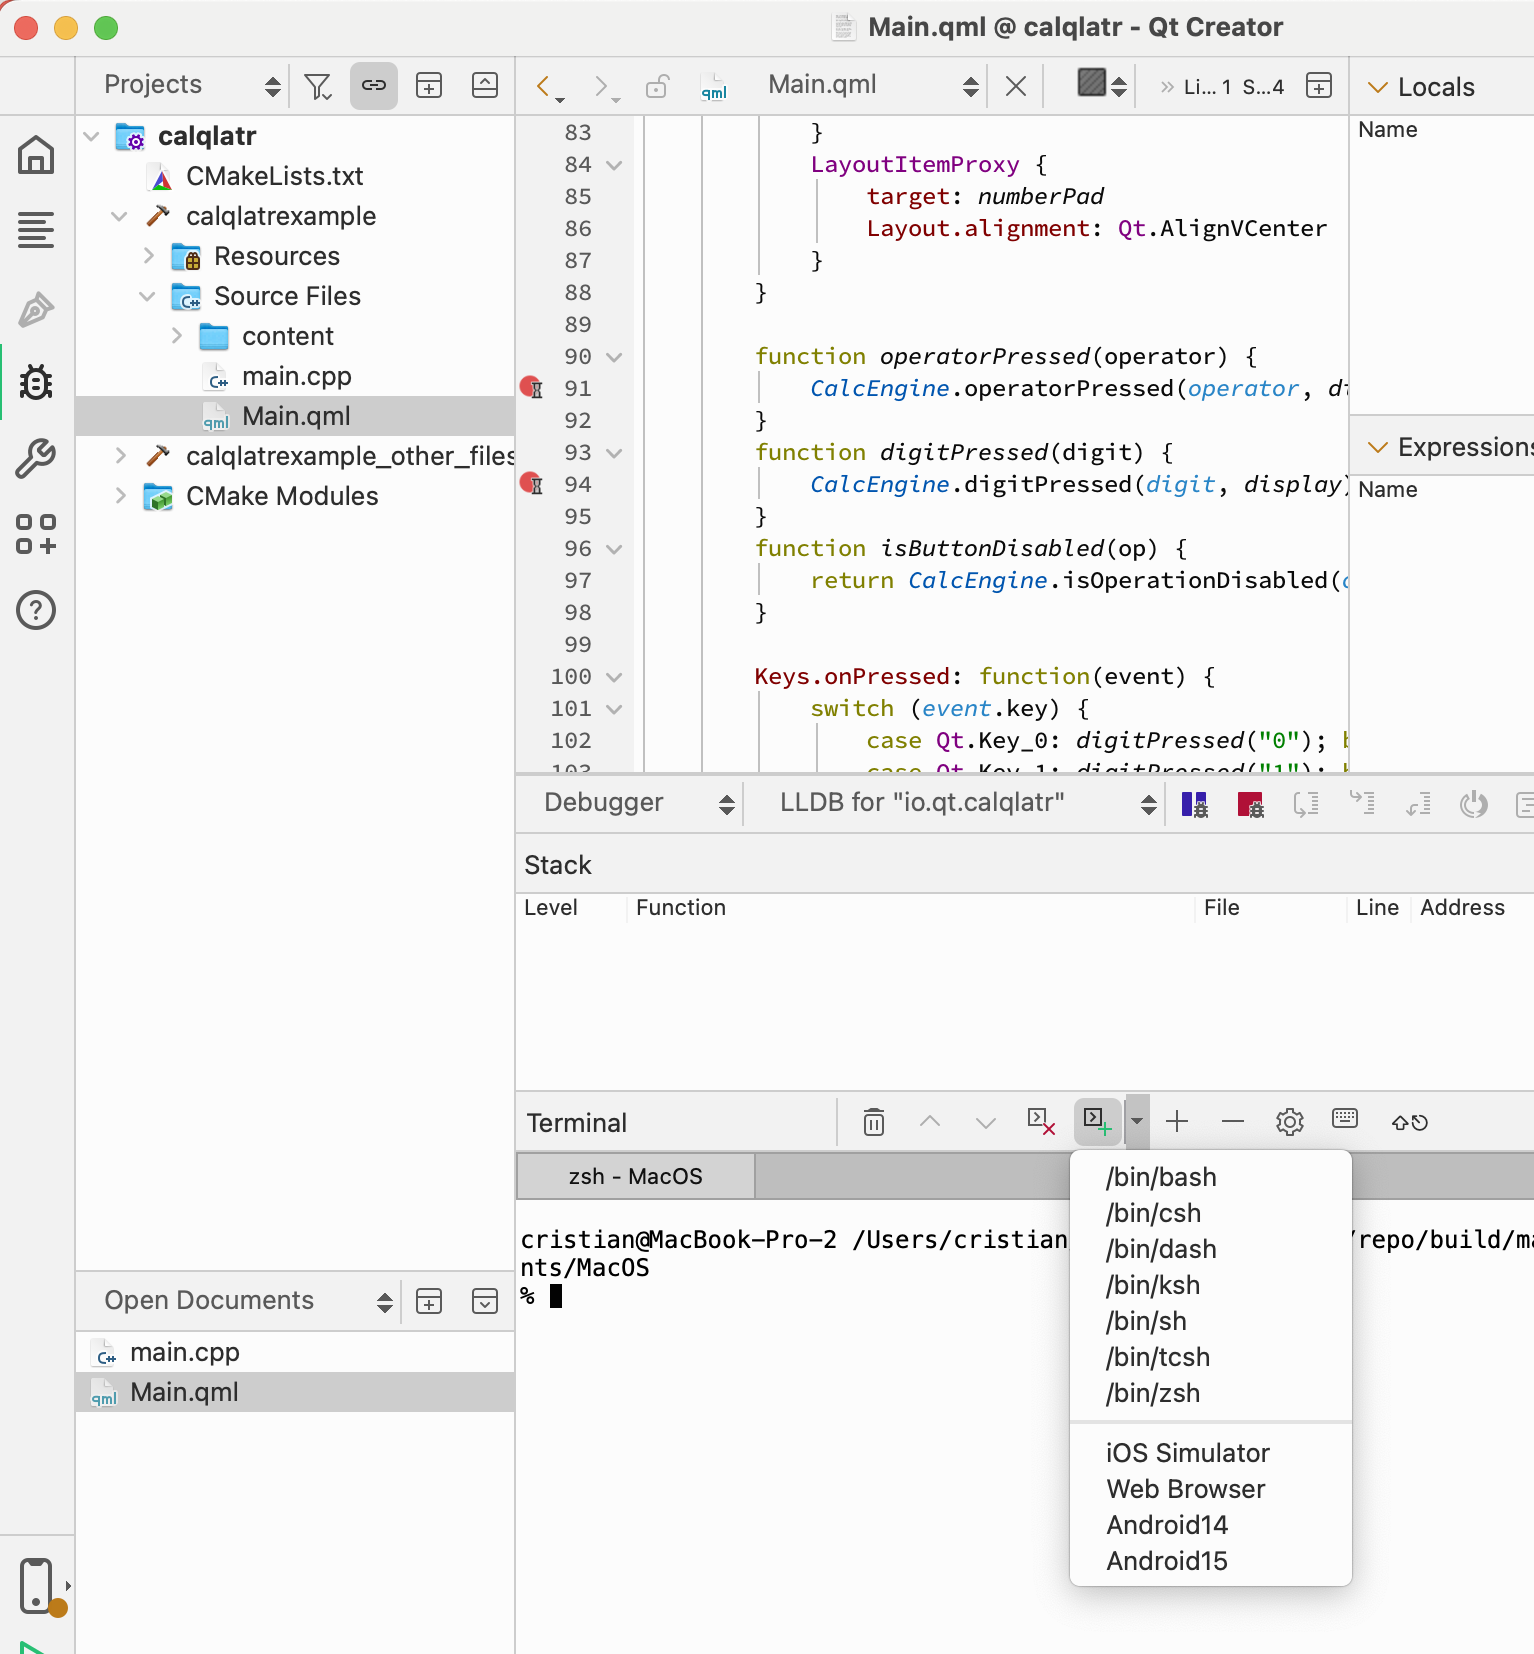The width and height of the screenshot is (1534, 1654).
Task: Open Help mode question icon
Action: click(36, 610)
